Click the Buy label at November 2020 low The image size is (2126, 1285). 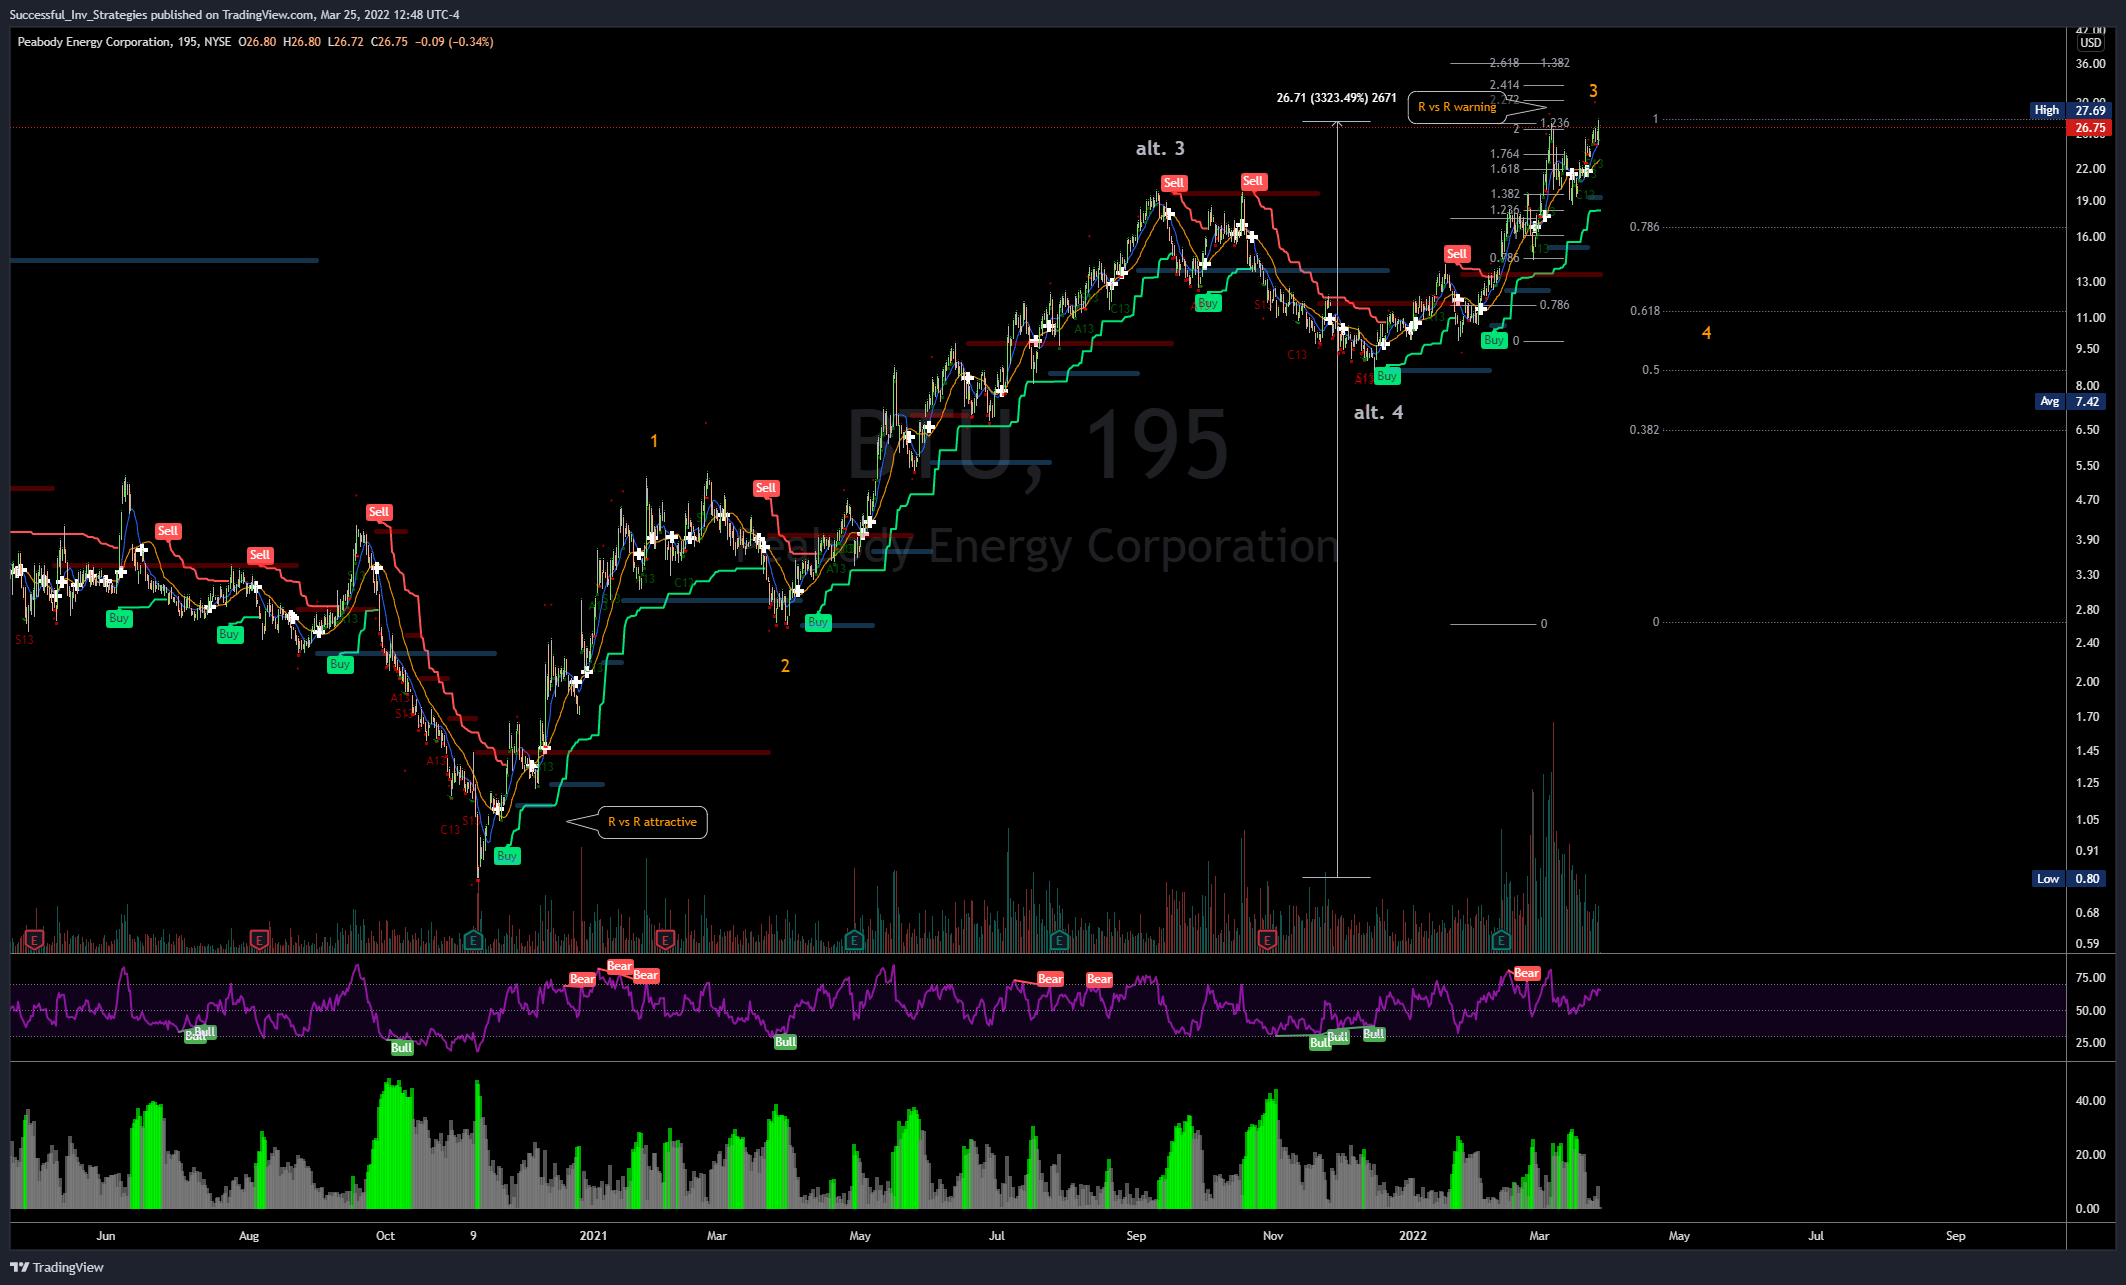click(507, 856)
